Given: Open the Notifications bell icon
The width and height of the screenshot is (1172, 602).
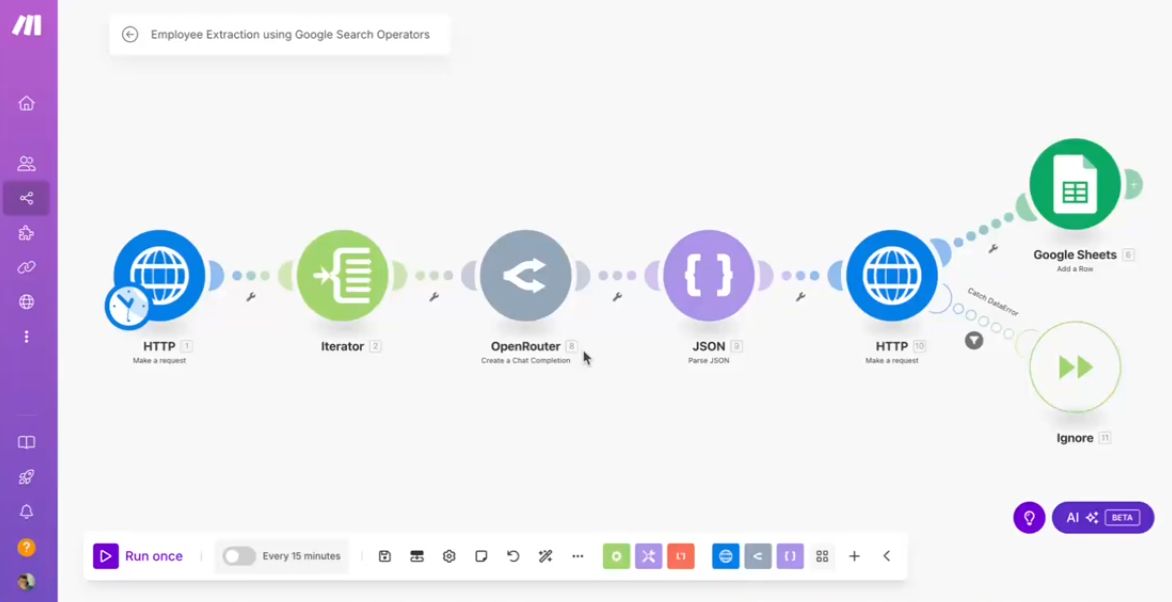Looking at the screenshot, I should point(26,512).
